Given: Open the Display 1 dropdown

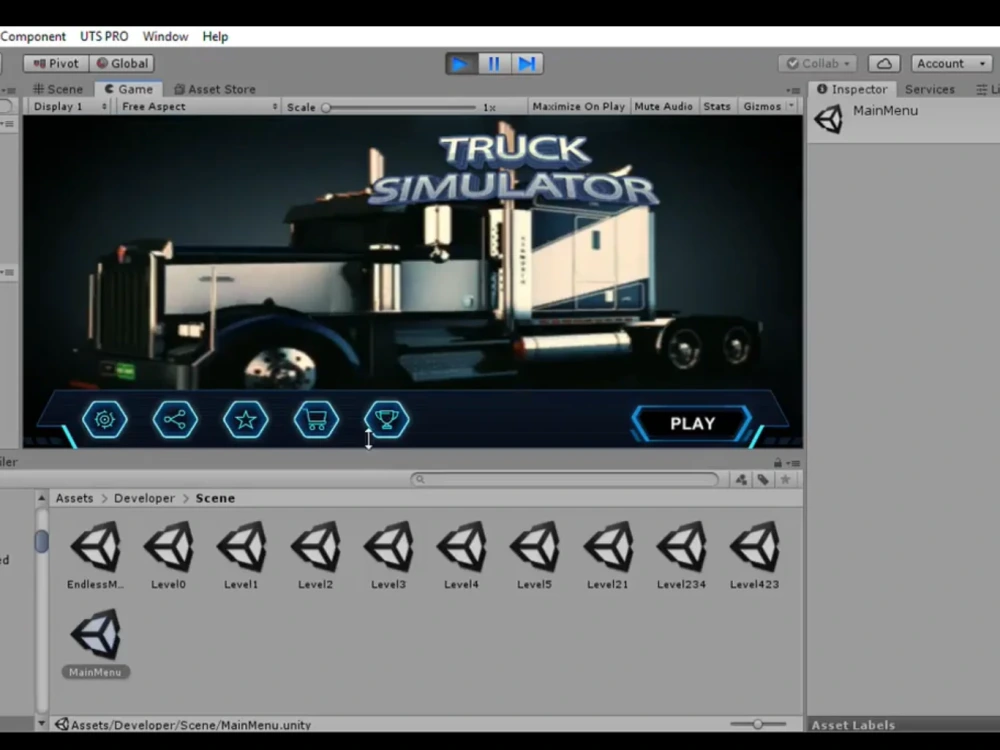Looking at the screenshot, I should [x=70, y=107].
